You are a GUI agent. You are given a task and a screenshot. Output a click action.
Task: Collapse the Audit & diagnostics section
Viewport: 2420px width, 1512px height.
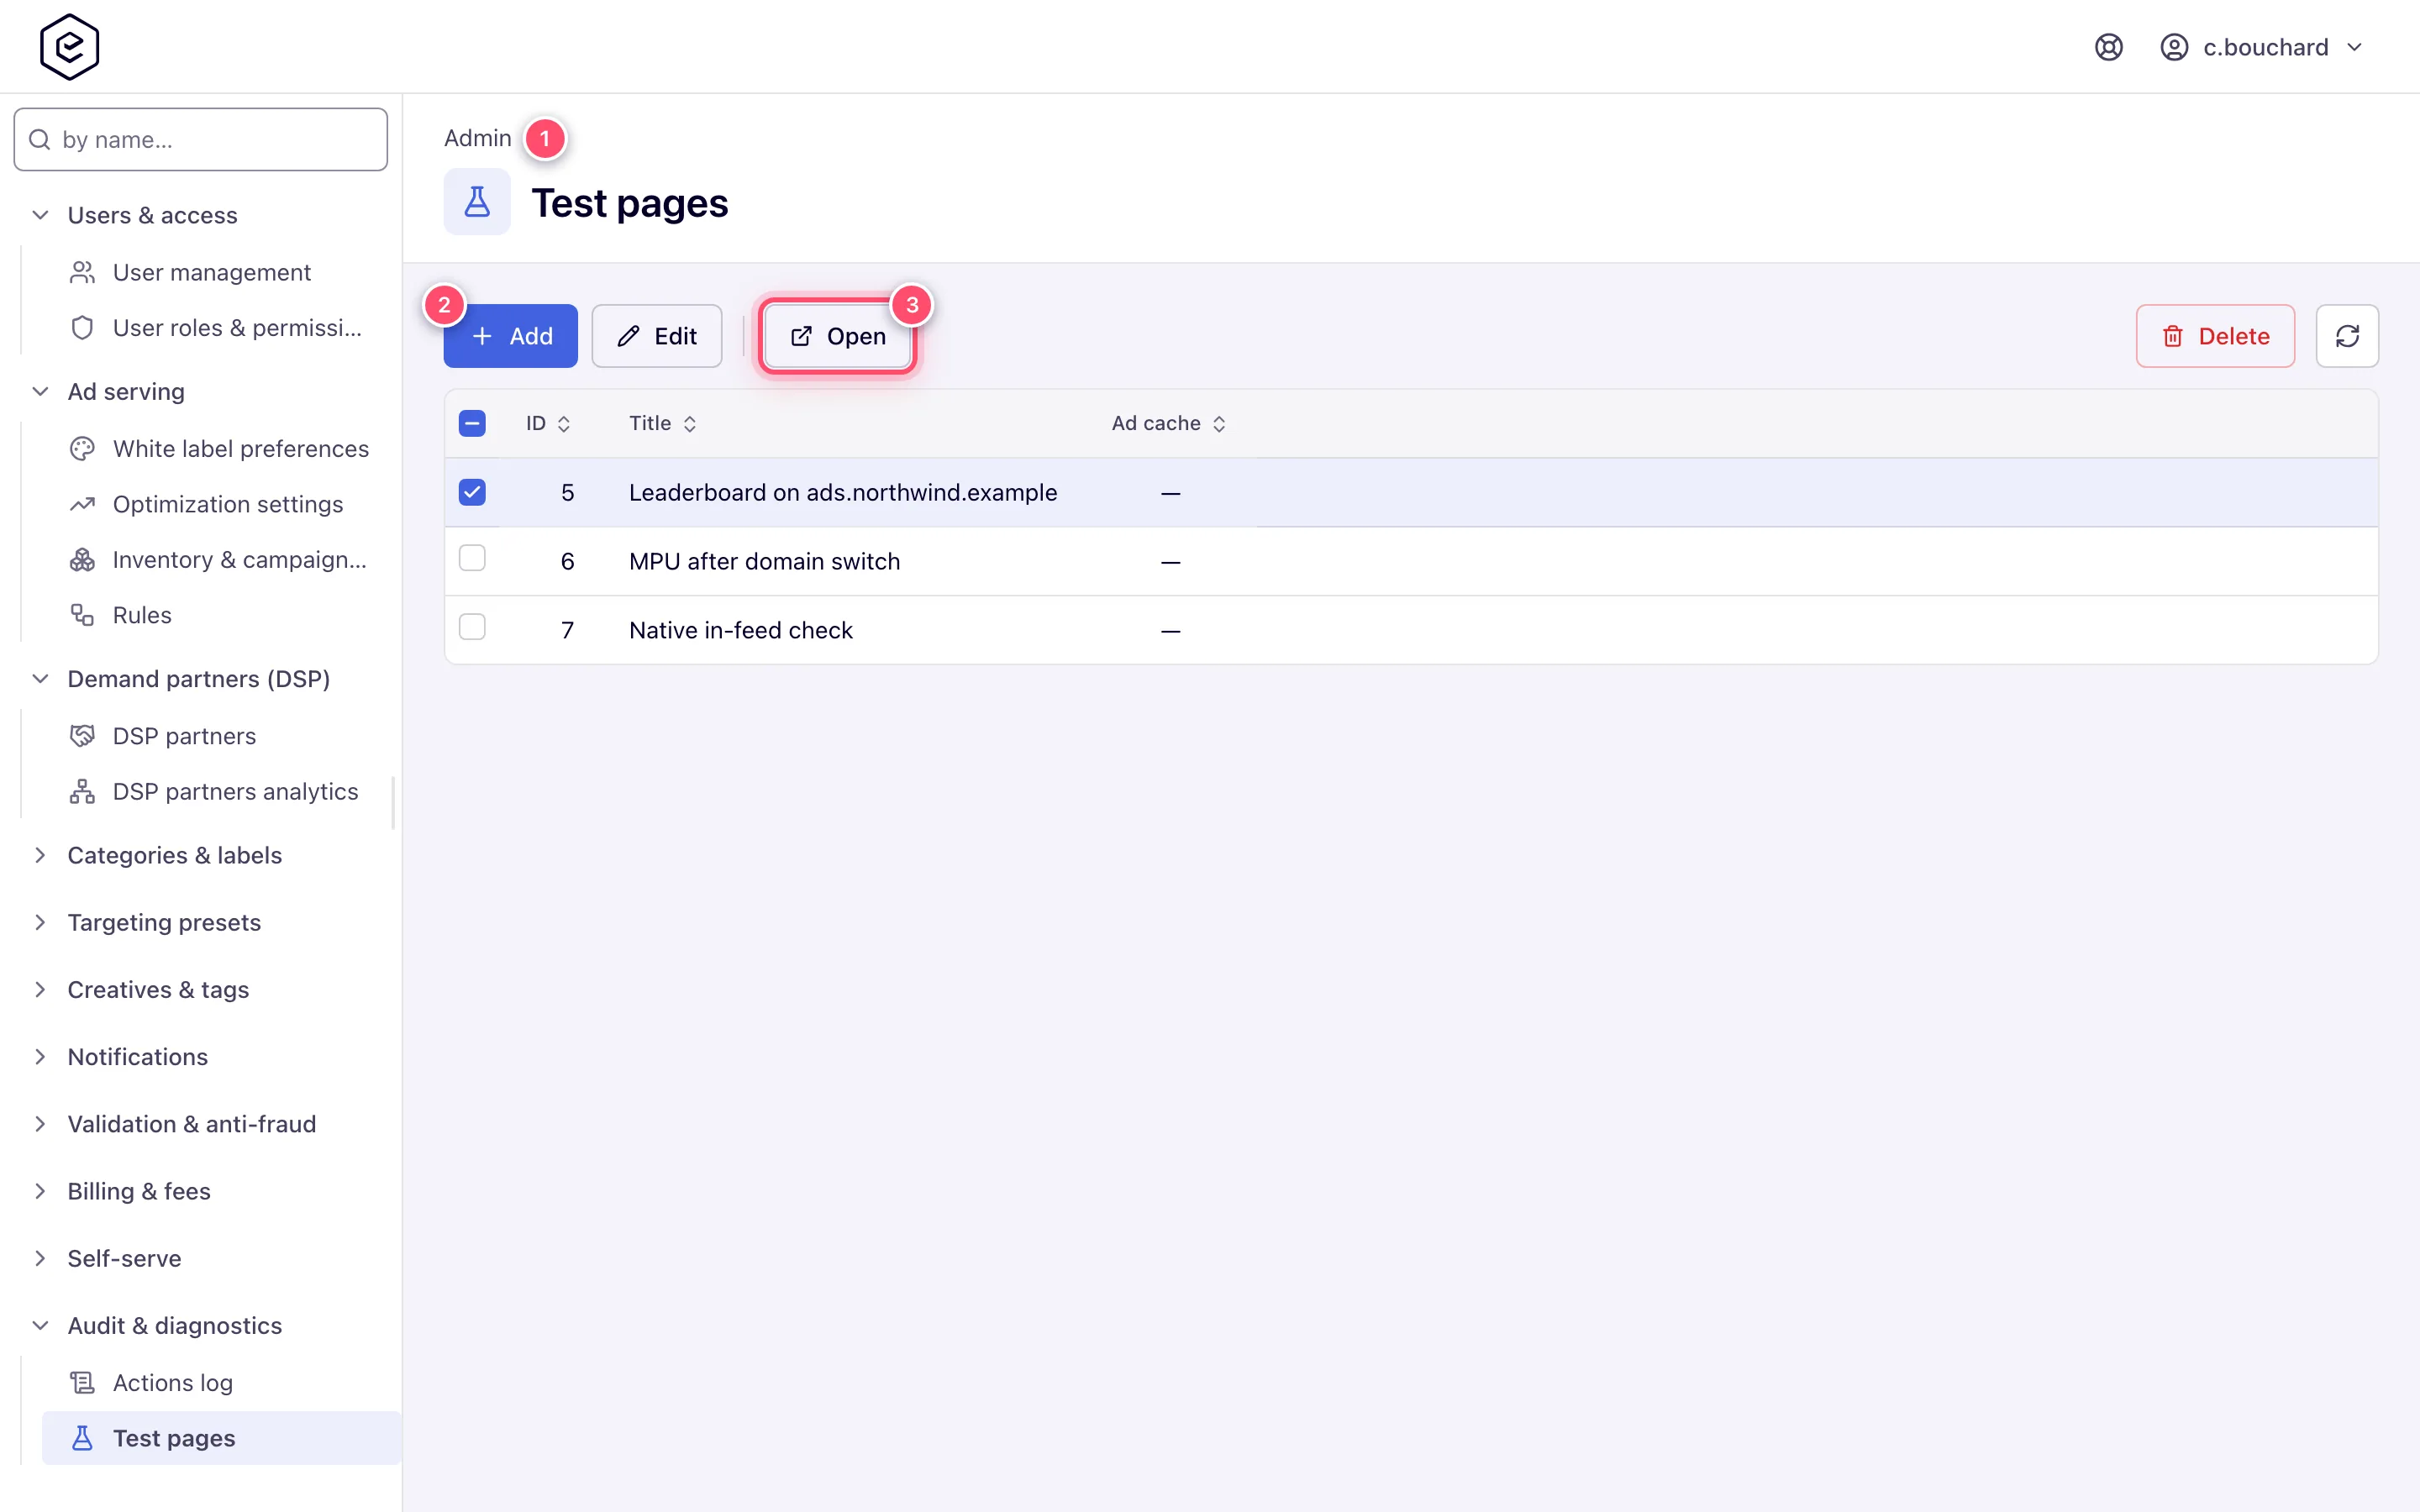[x=40, y=1325]
